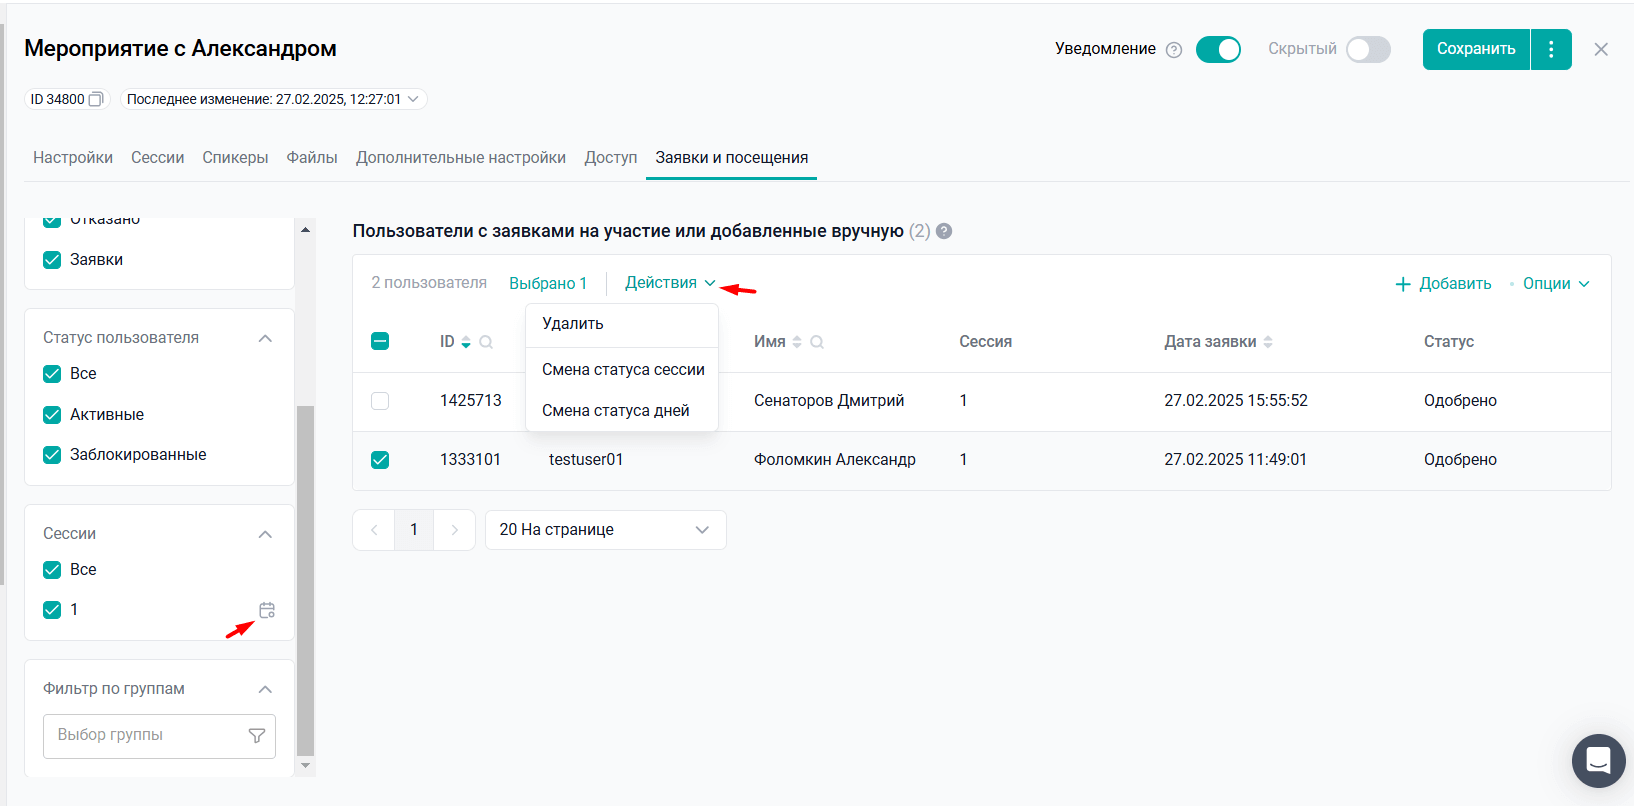Click the filter panel scrollbar thumb
The height and width of the screenshot is (806, 1634).
tap(306, 580)
